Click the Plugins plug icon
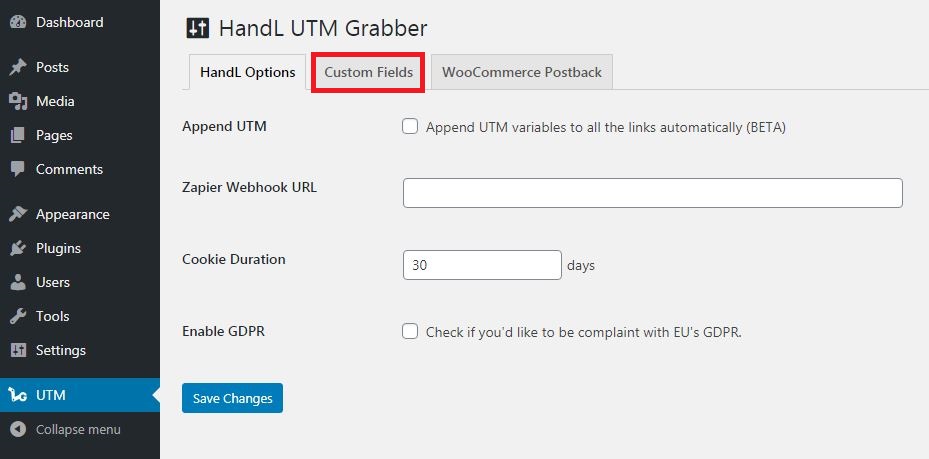 17,248
